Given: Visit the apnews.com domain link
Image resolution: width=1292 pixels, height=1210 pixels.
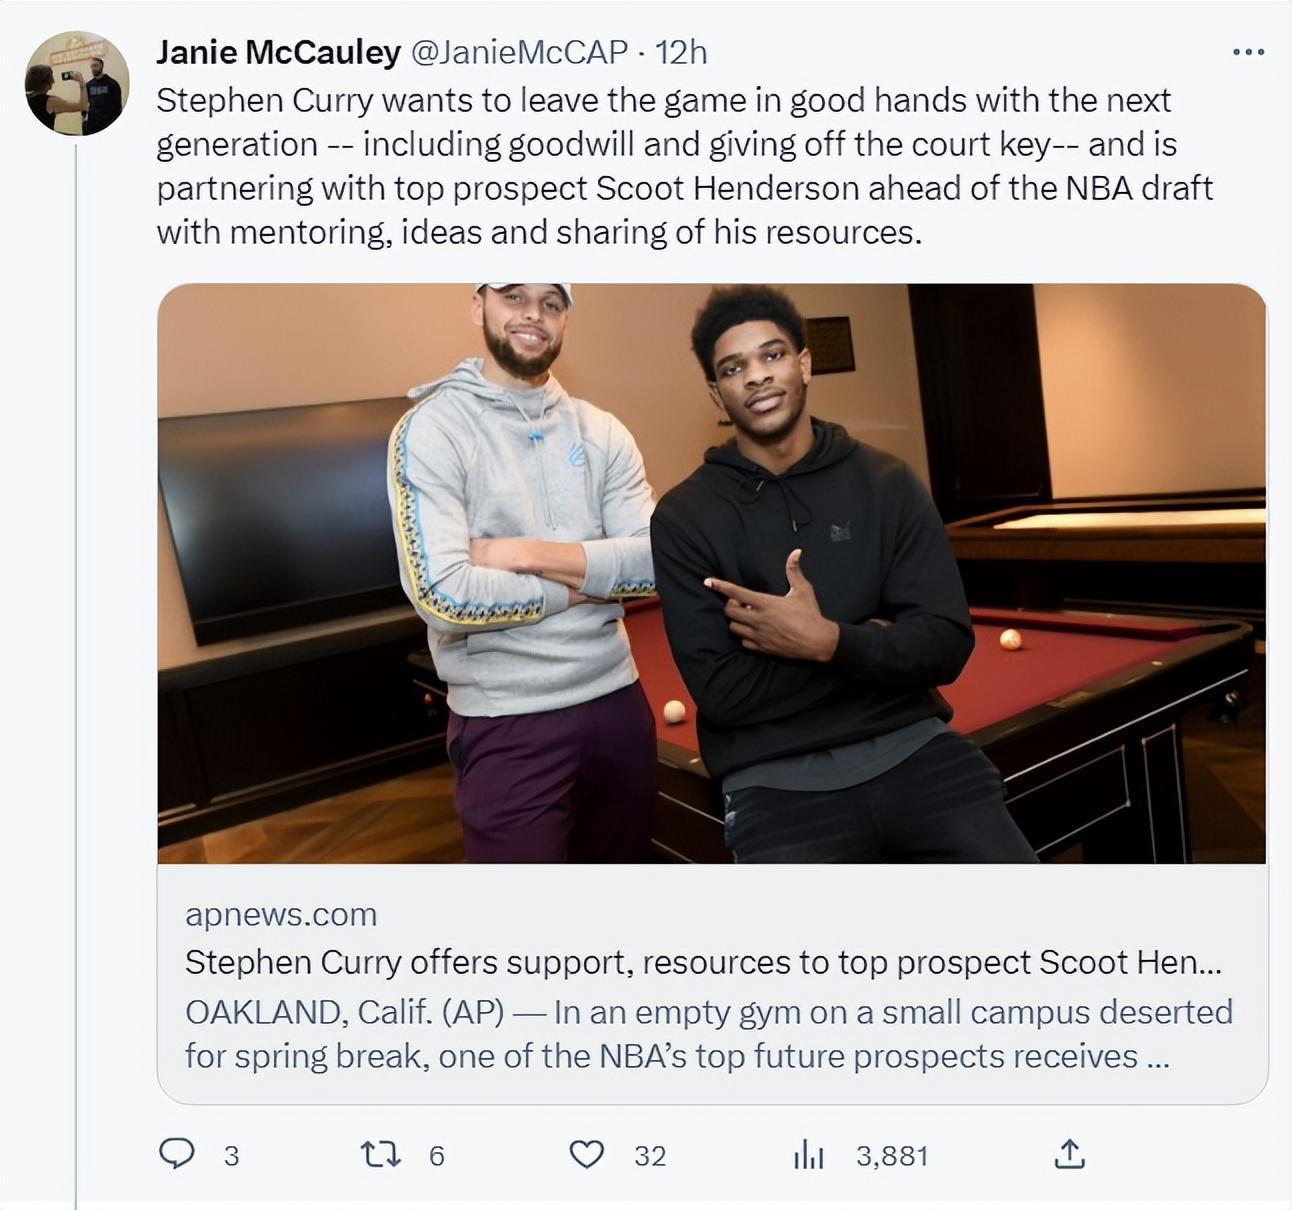Looking at the screenshot, I should (281, 914).
